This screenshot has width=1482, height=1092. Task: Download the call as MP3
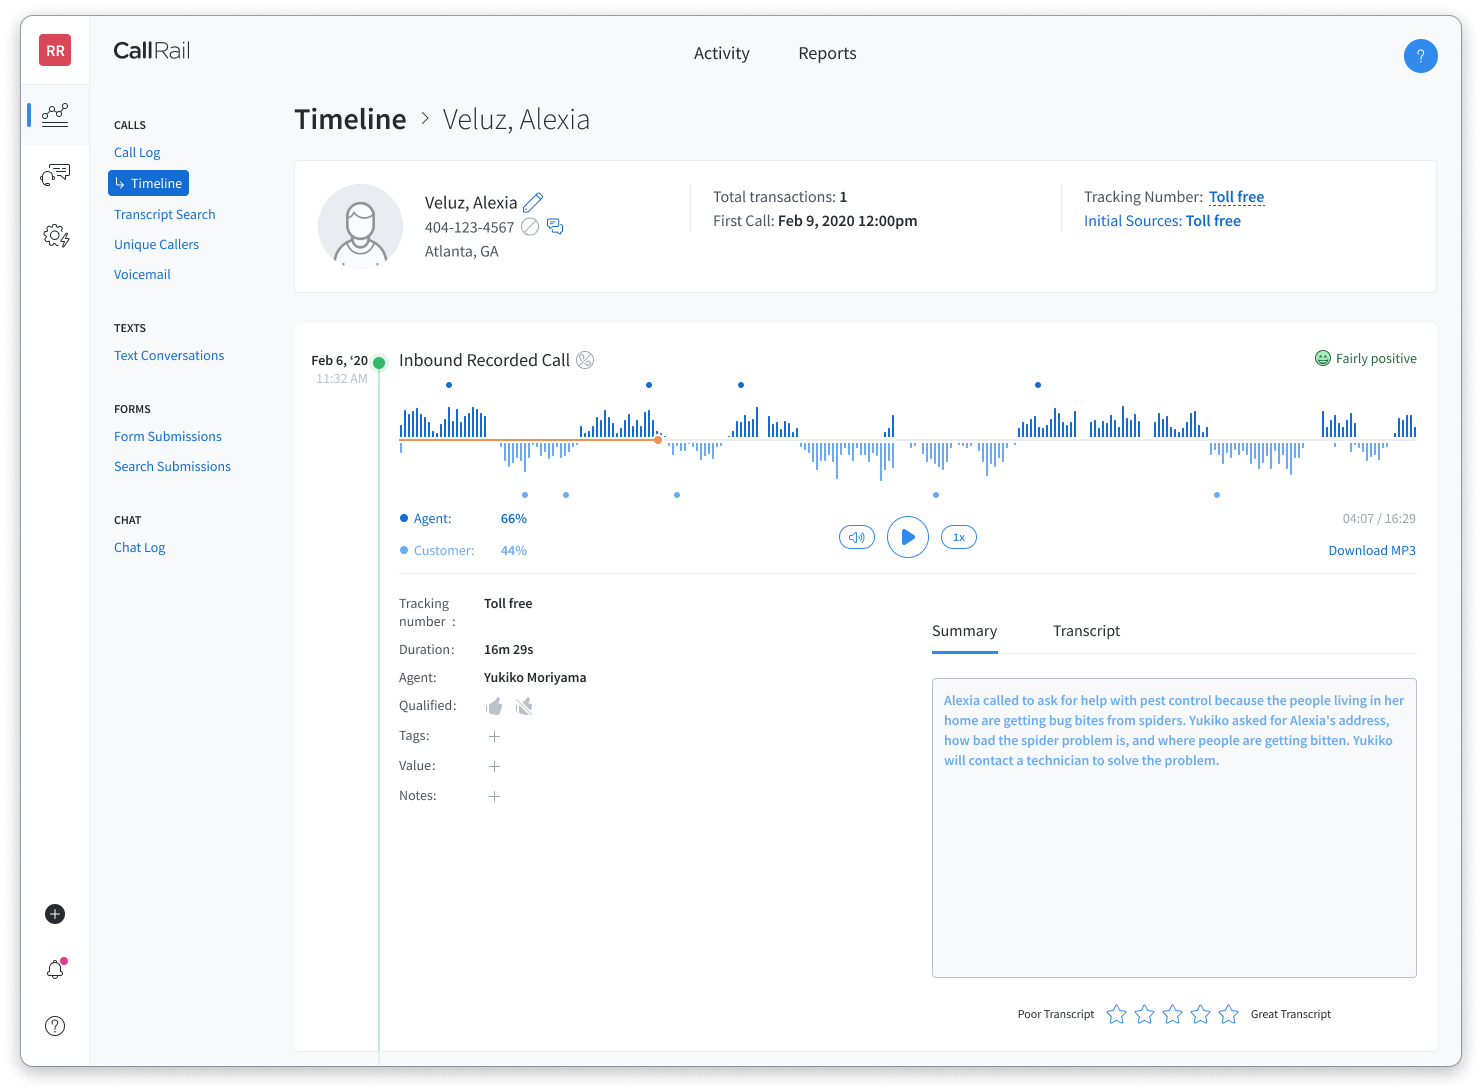click(1372, 550)
